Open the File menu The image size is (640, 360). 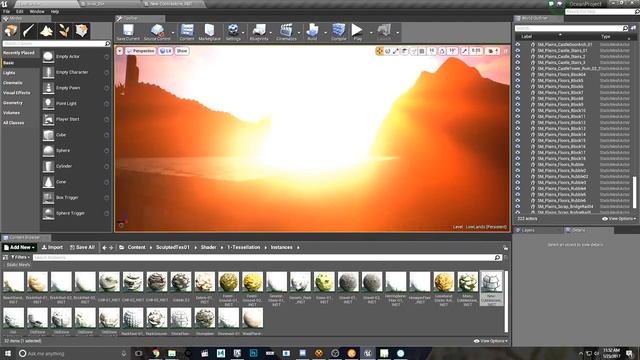[x=7, y=11]
